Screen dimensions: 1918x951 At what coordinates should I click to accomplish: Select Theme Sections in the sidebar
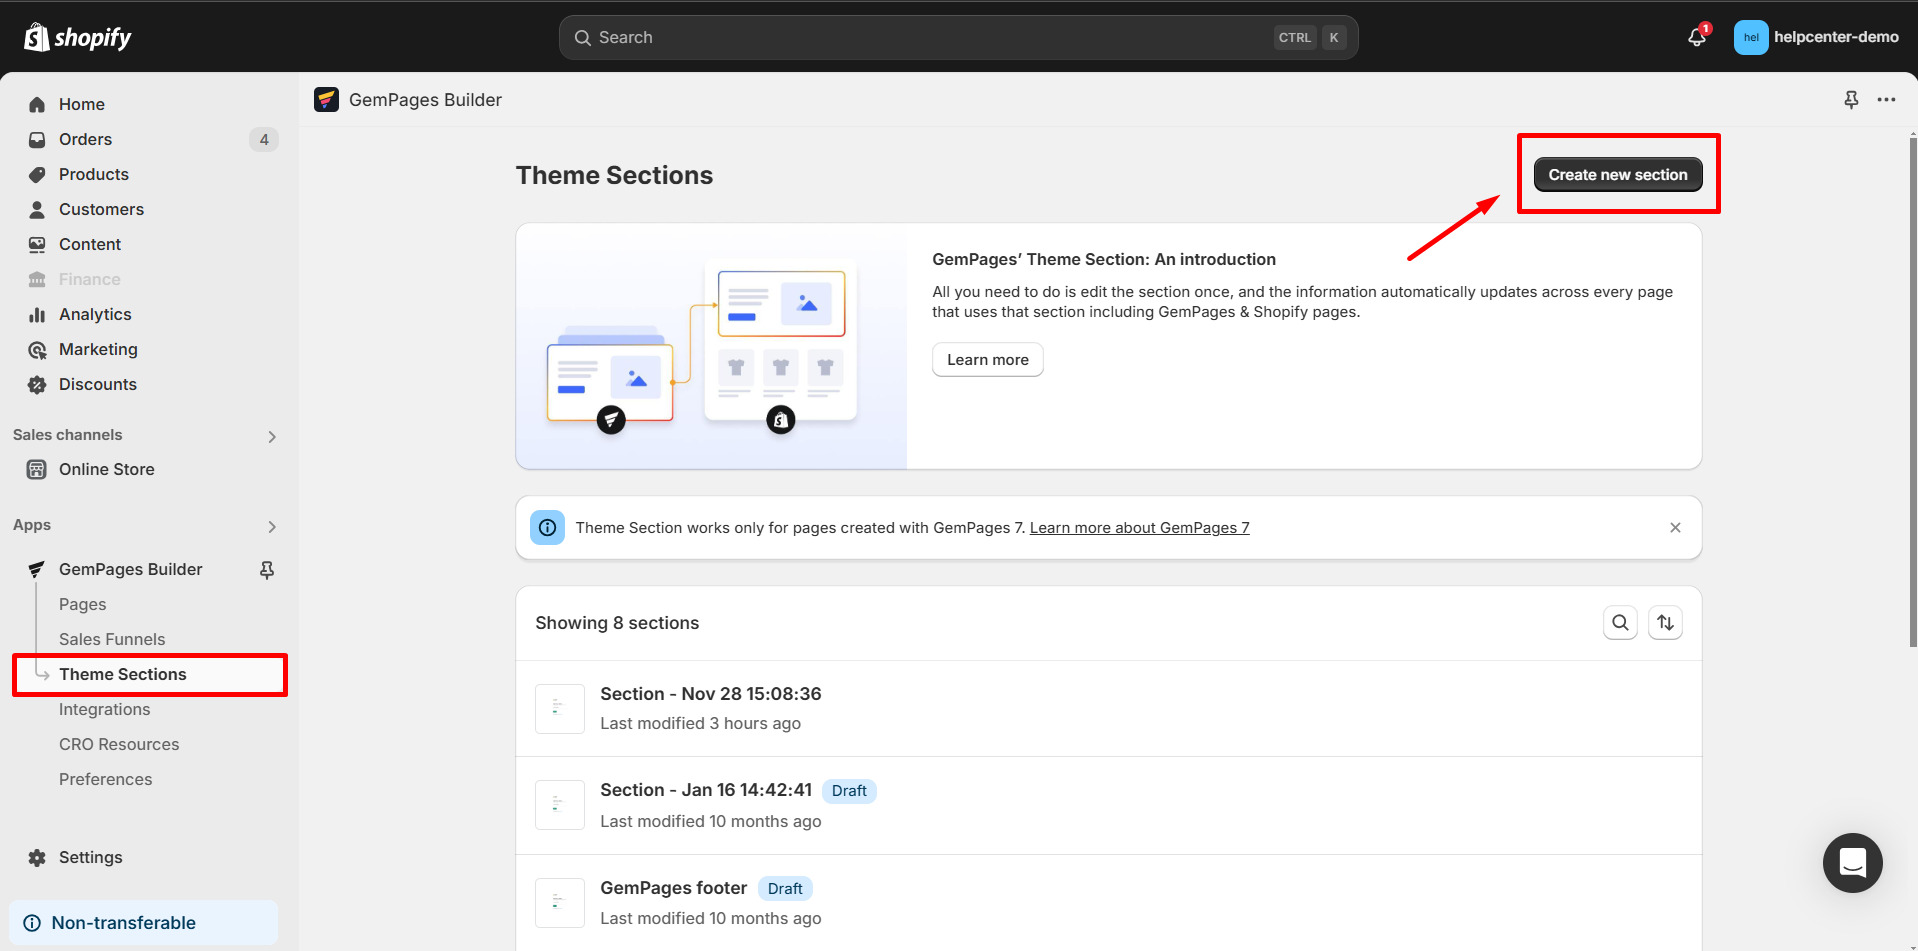click(x=122, y=674)
